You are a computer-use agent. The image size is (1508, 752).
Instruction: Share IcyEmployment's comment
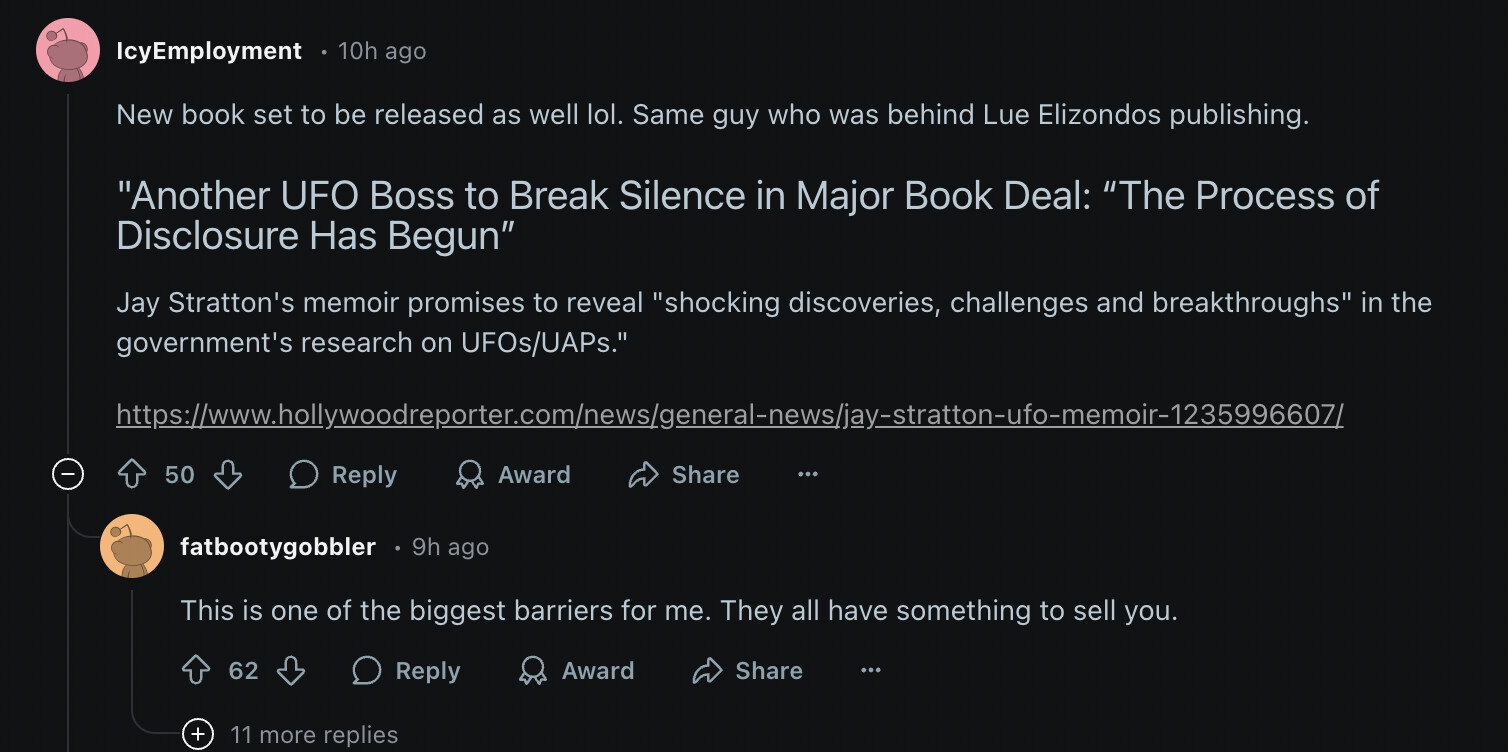coord(684,474)
